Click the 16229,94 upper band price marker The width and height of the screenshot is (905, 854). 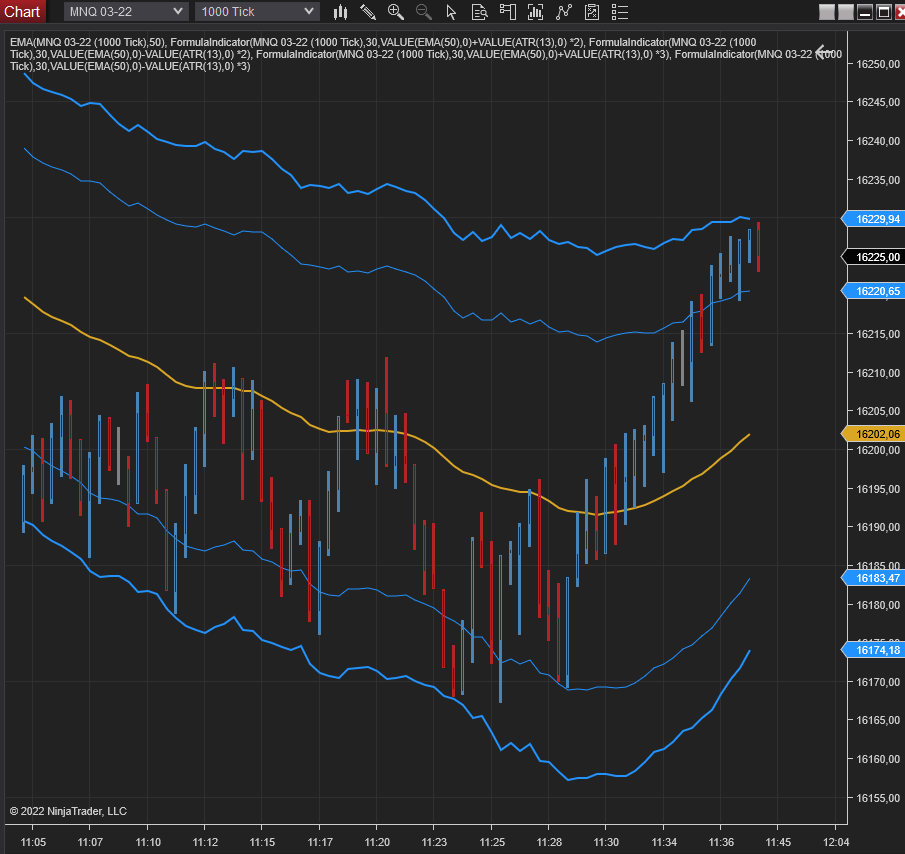click(x=874, y=219)
